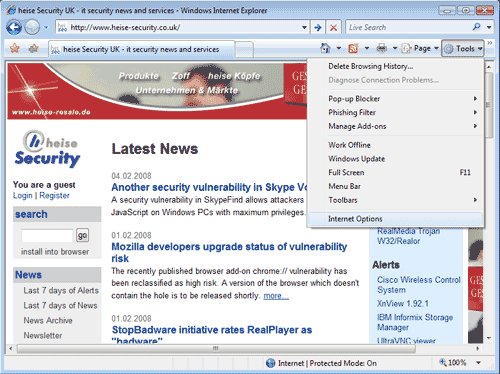Click the Live Search magnifier icon
500x374 pixels.
tap(477, 27)
